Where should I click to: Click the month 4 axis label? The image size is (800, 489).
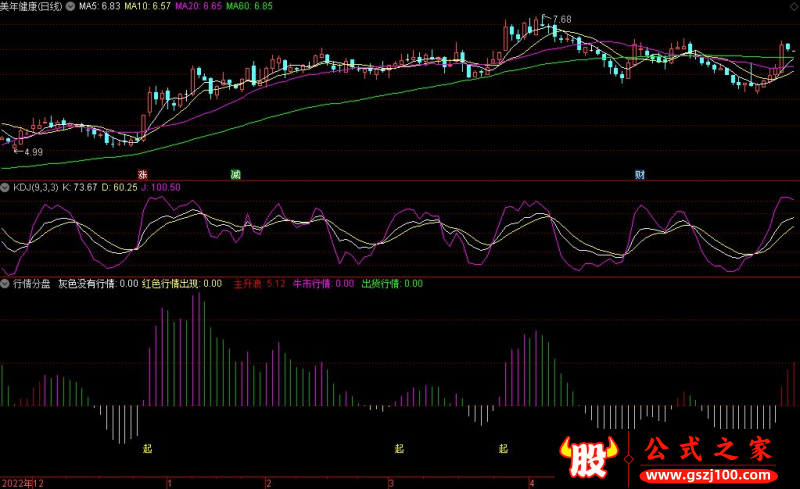coord(532,483)
